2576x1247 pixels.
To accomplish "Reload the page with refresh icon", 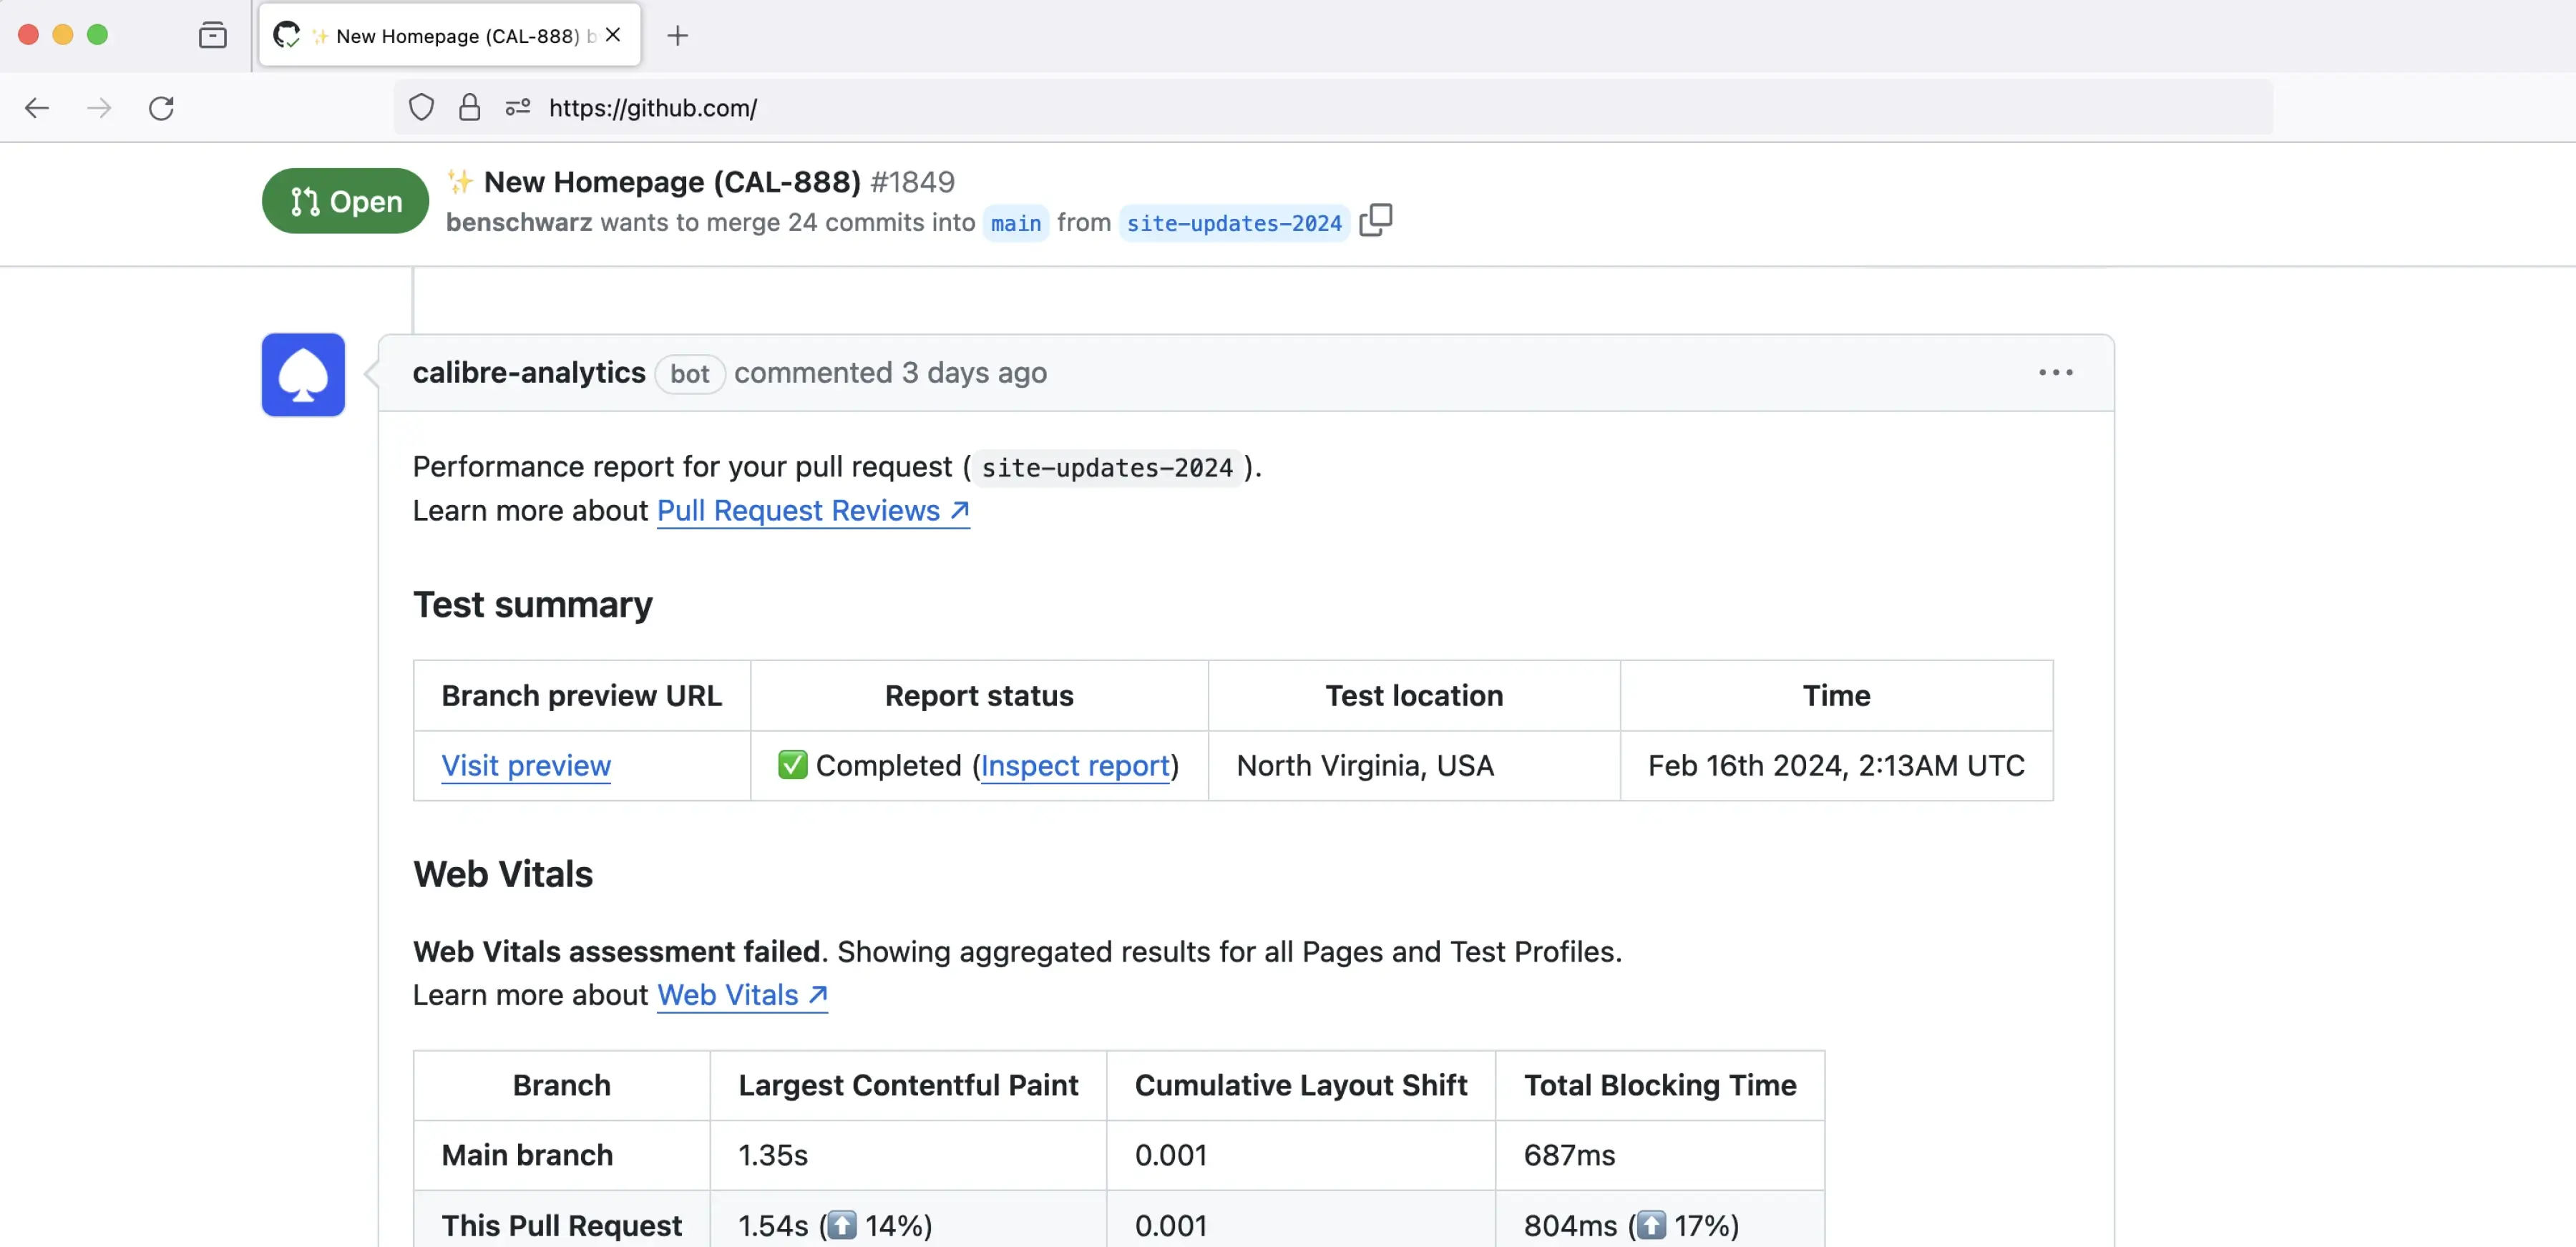I will coord(162,108).
